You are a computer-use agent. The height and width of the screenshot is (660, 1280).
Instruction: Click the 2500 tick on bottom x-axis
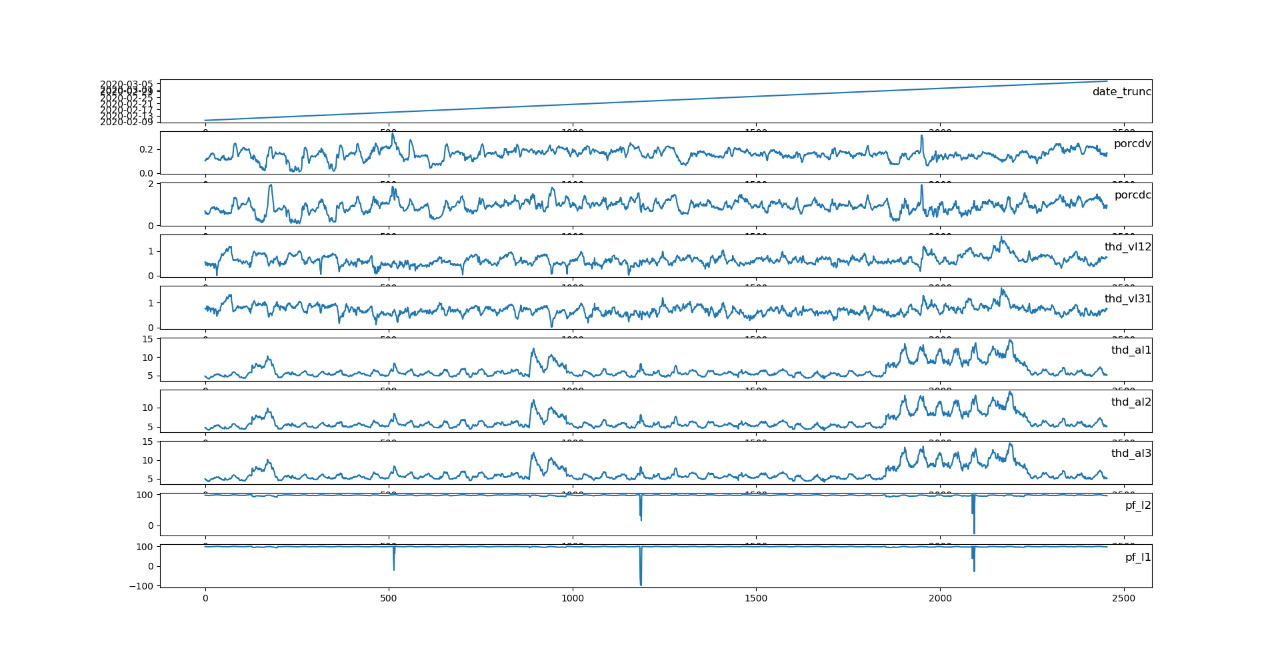[x=1124, y=598]
